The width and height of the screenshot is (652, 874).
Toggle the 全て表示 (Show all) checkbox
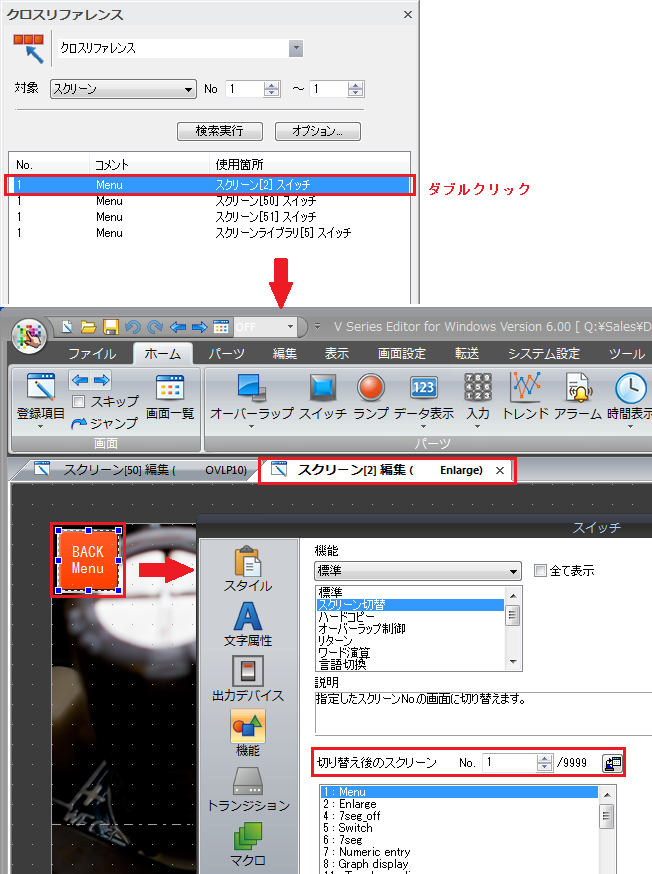[x=540, y=571]
